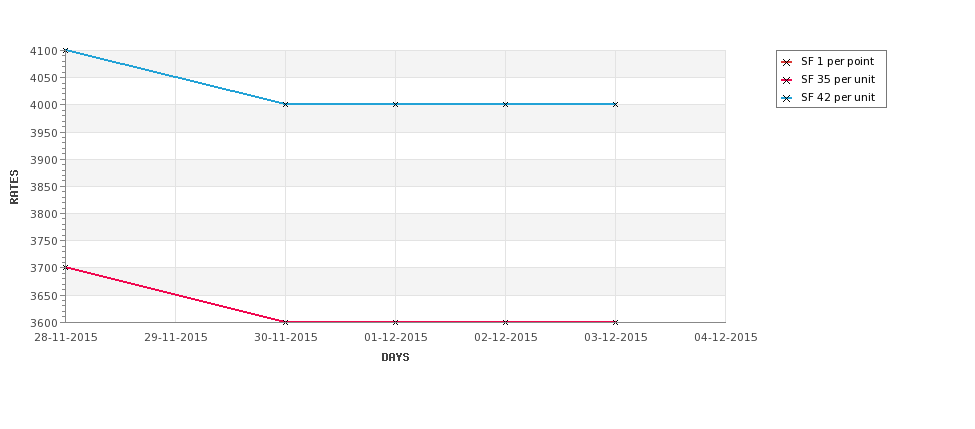Screen dimensions: 975x429
Task: Click the DAYS axis title
Action: click(x=395, y=358)
